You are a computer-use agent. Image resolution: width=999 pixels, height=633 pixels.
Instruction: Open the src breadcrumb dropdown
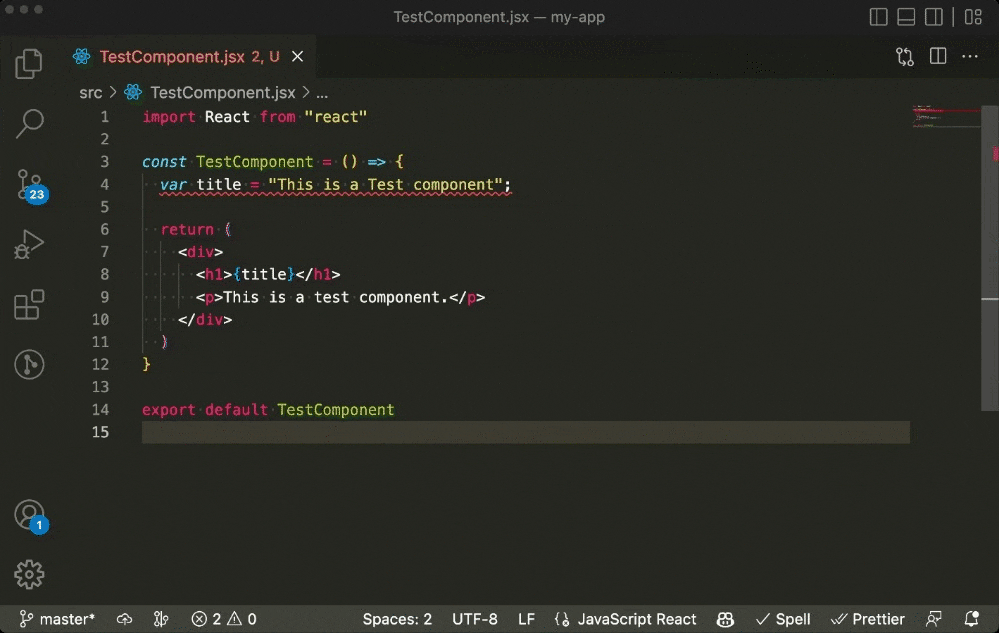coord(90,92)
